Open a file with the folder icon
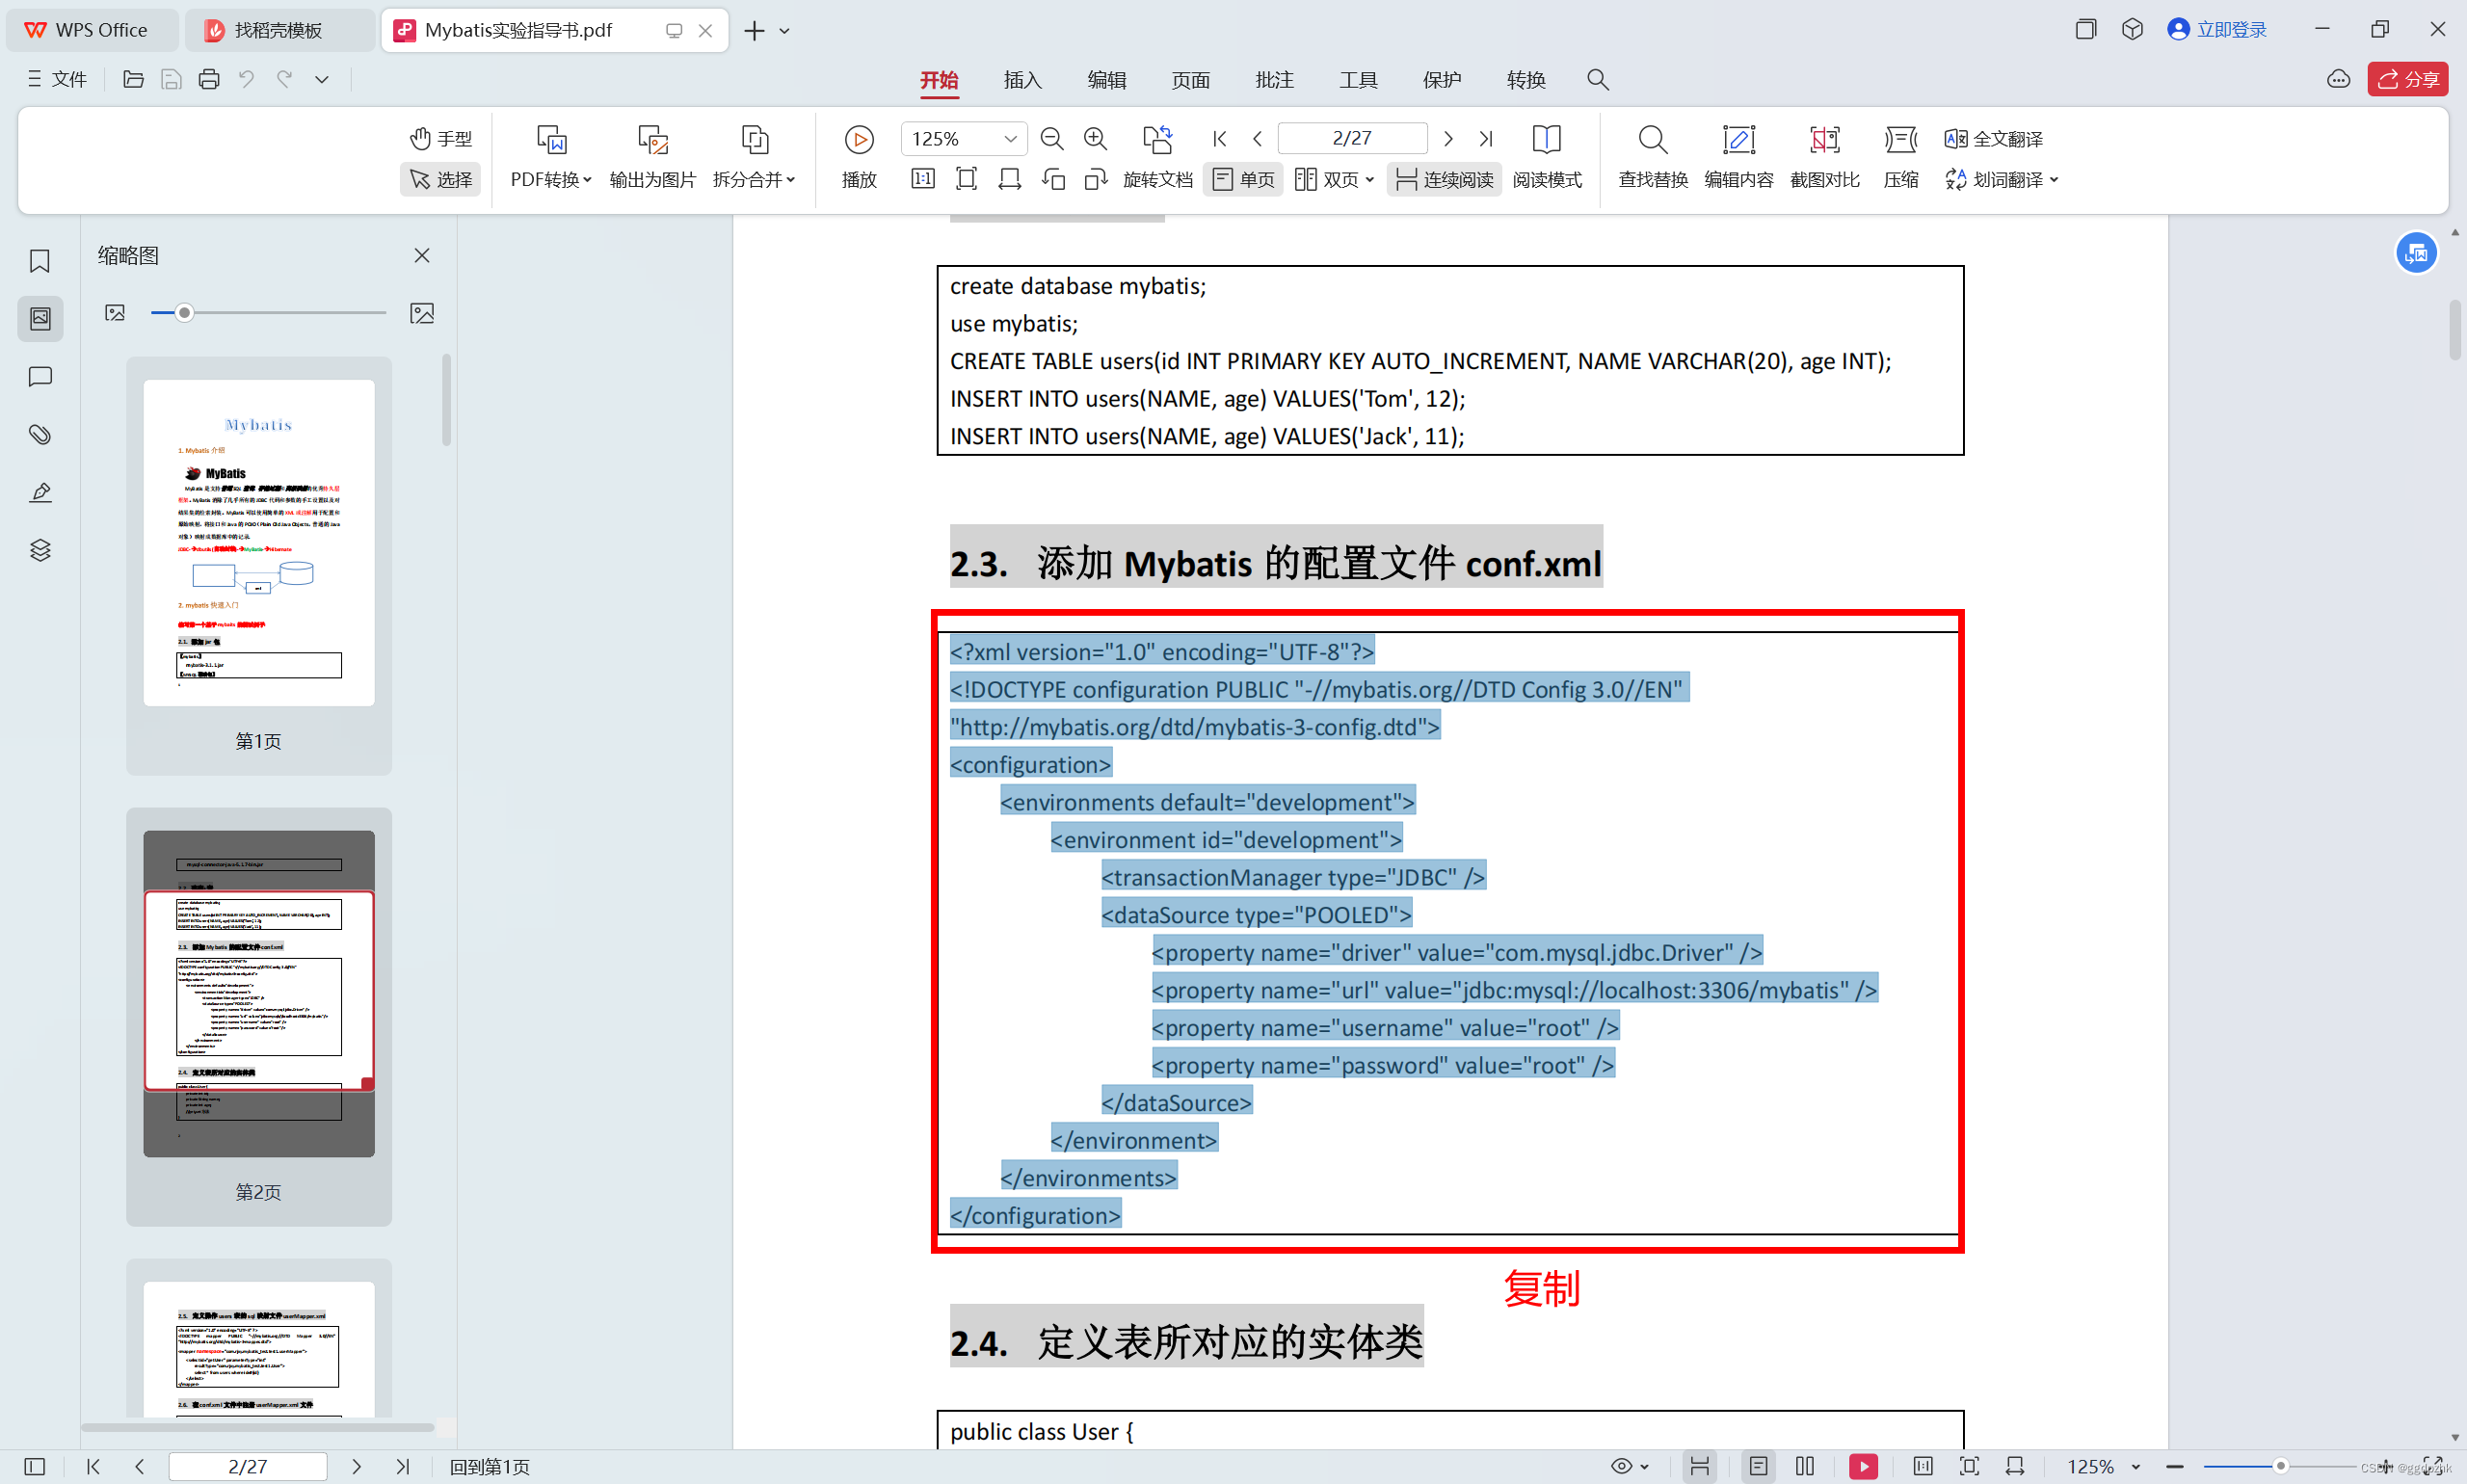This screenshot has height=1484, width=2467. [x=133, y=79]
